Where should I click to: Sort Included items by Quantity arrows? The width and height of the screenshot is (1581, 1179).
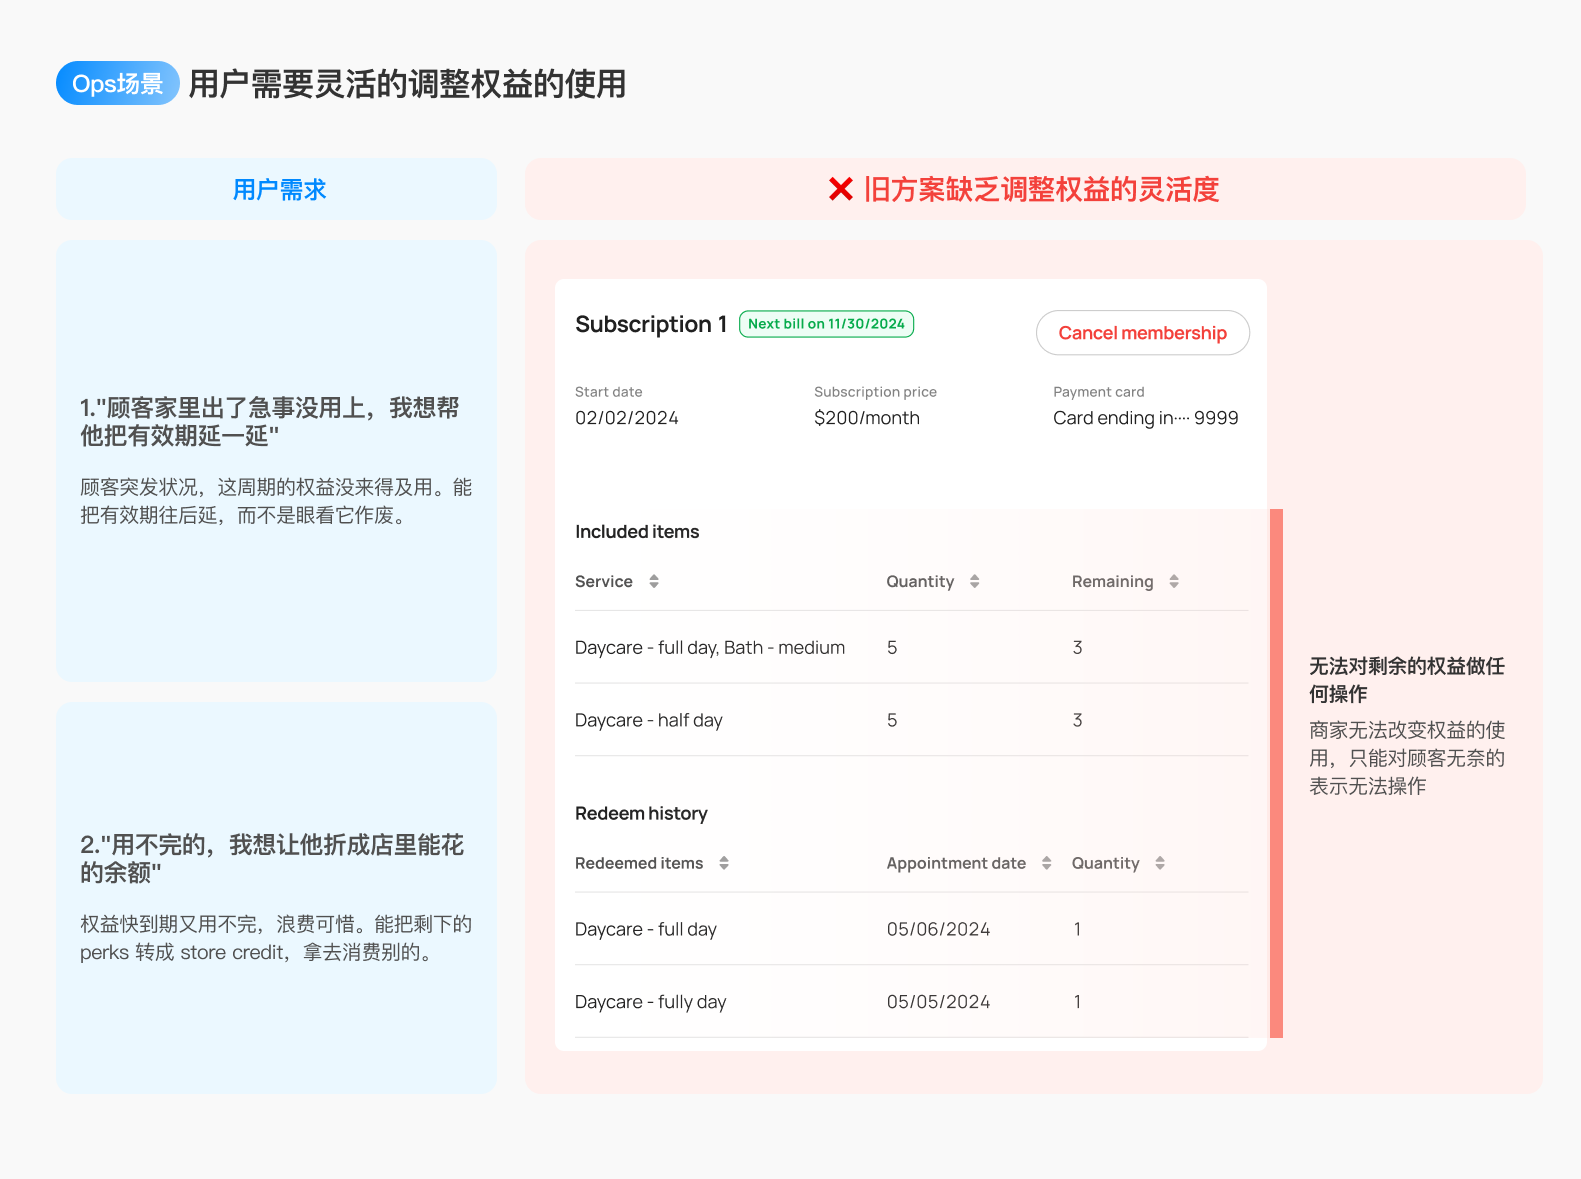coord(974,581)
